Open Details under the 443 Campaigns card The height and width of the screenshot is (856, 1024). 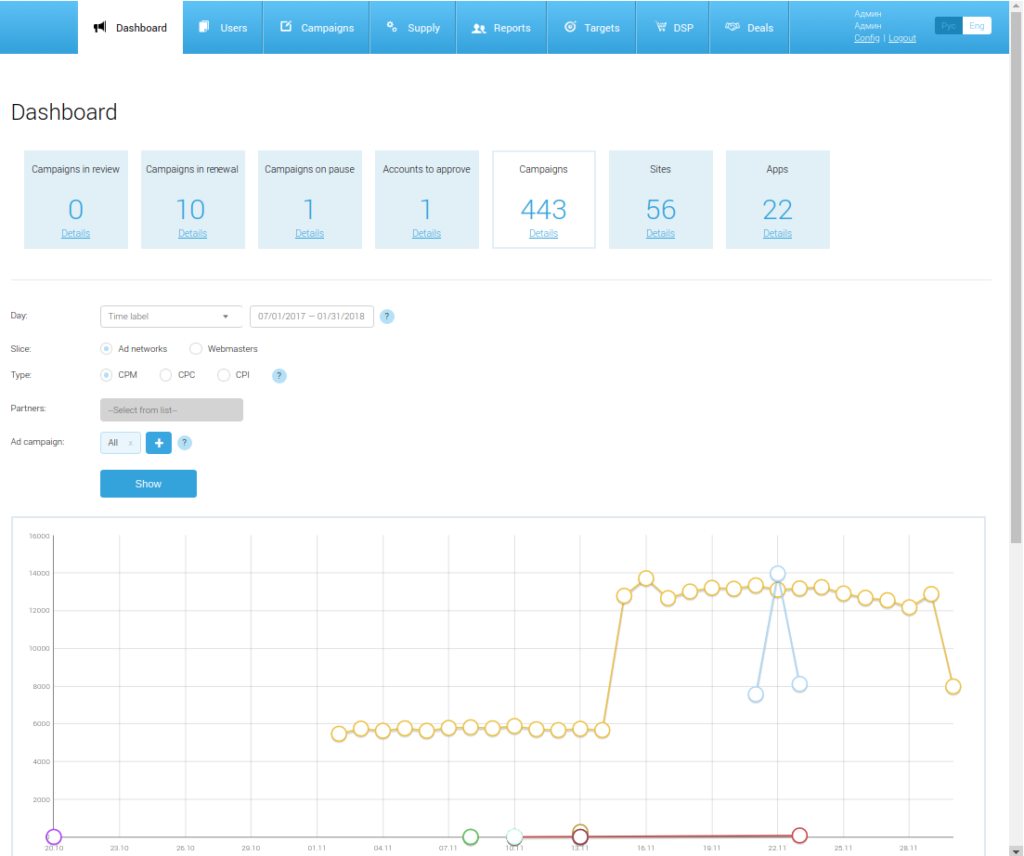click(543, 233)
